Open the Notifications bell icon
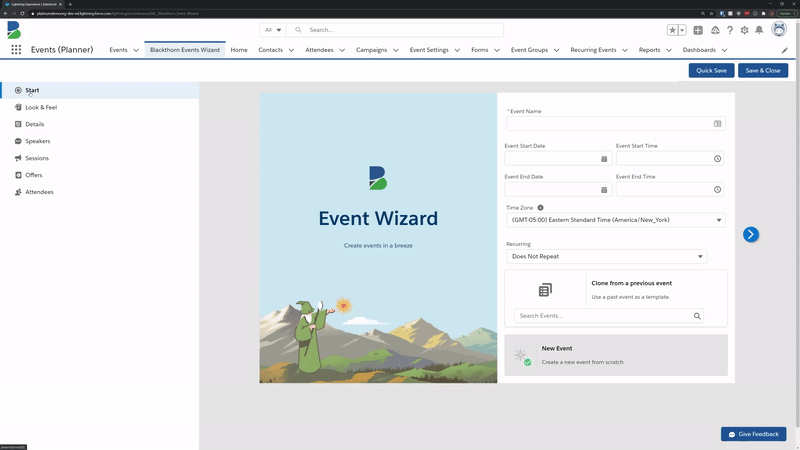Image resolution: width=800 pixels, height=450 pixels. point(759,30)
